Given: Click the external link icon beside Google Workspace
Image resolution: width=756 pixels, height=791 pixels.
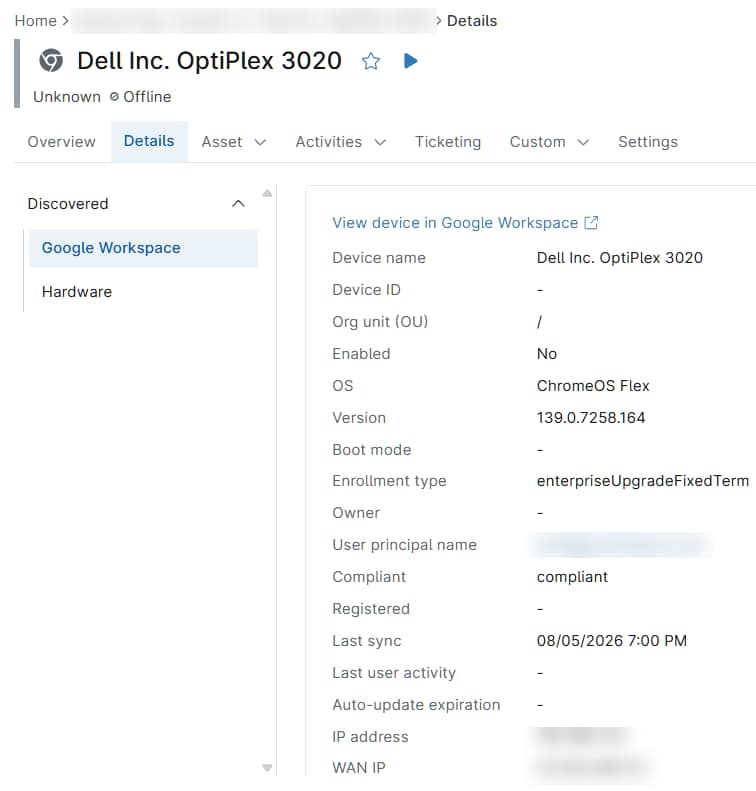Looking at the screenshot, I should pyautogui.click(x=591, y=222).
